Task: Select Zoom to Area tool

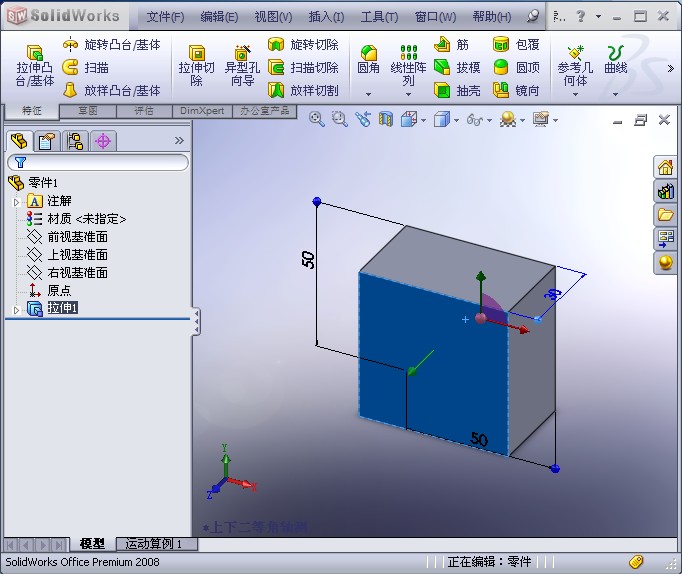Action: (339, 119)
